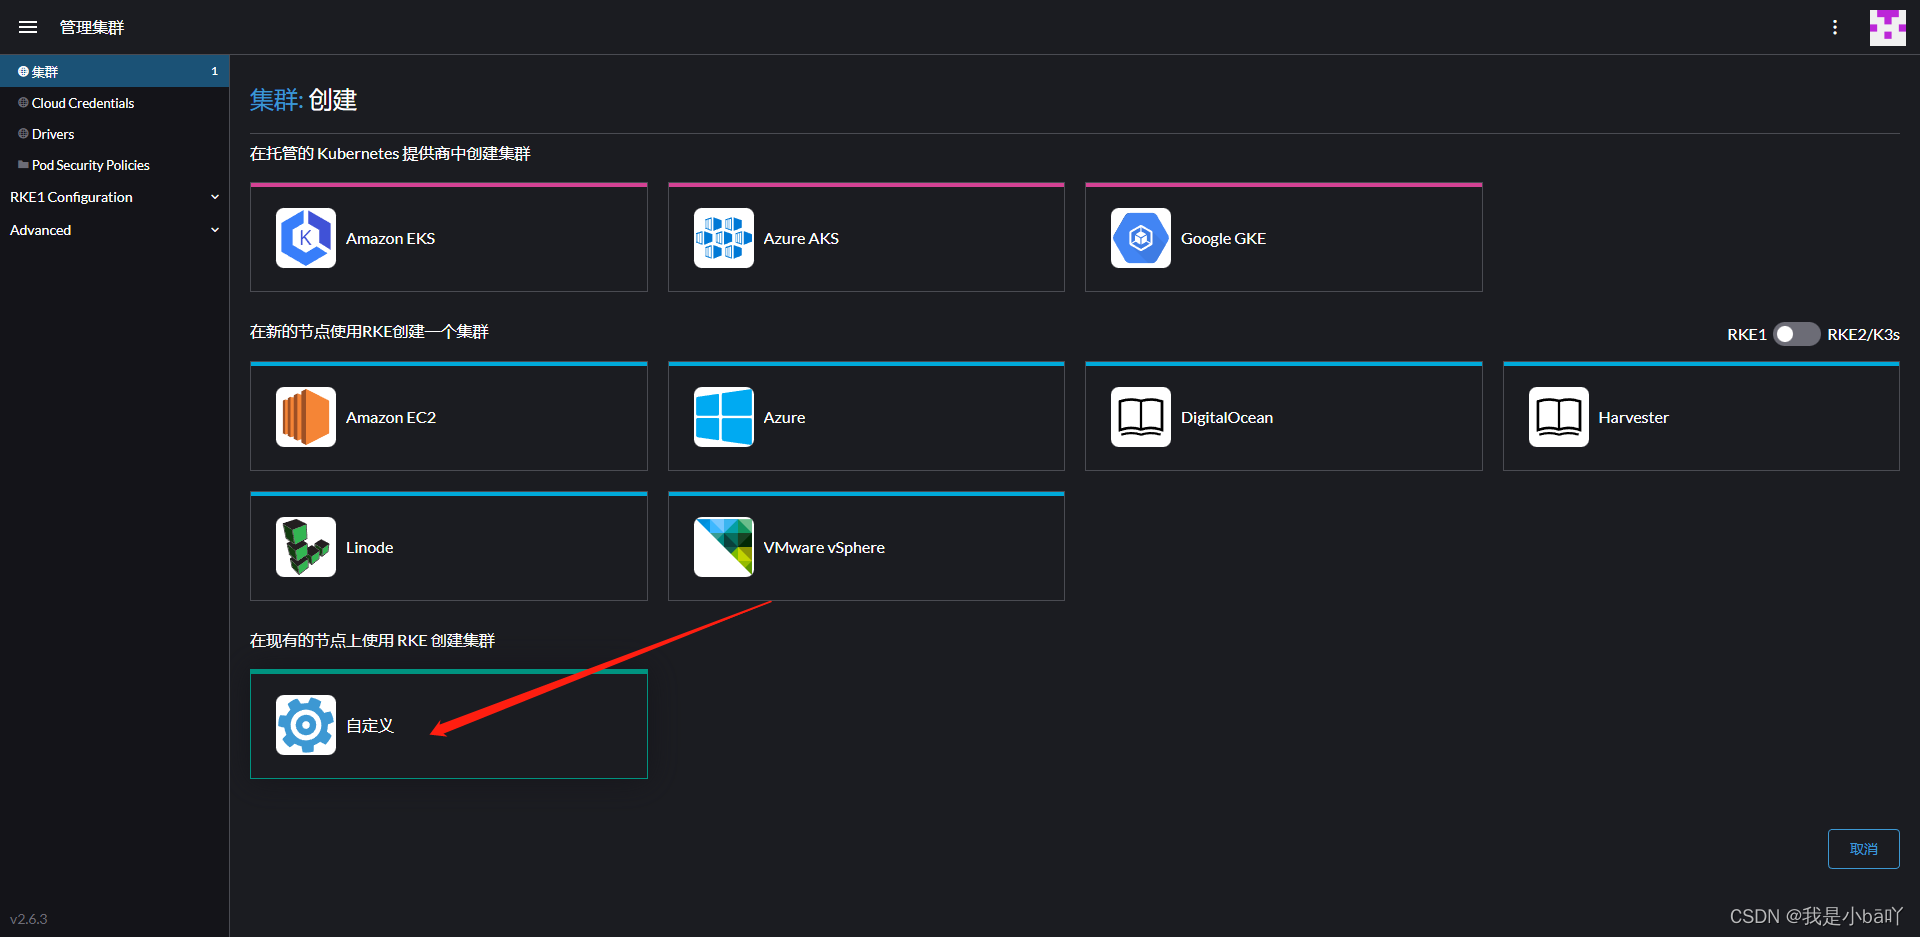The image size is (1920, 937).
Task: Open the hamburger navigation menu
Action: (x=28, y=27)
